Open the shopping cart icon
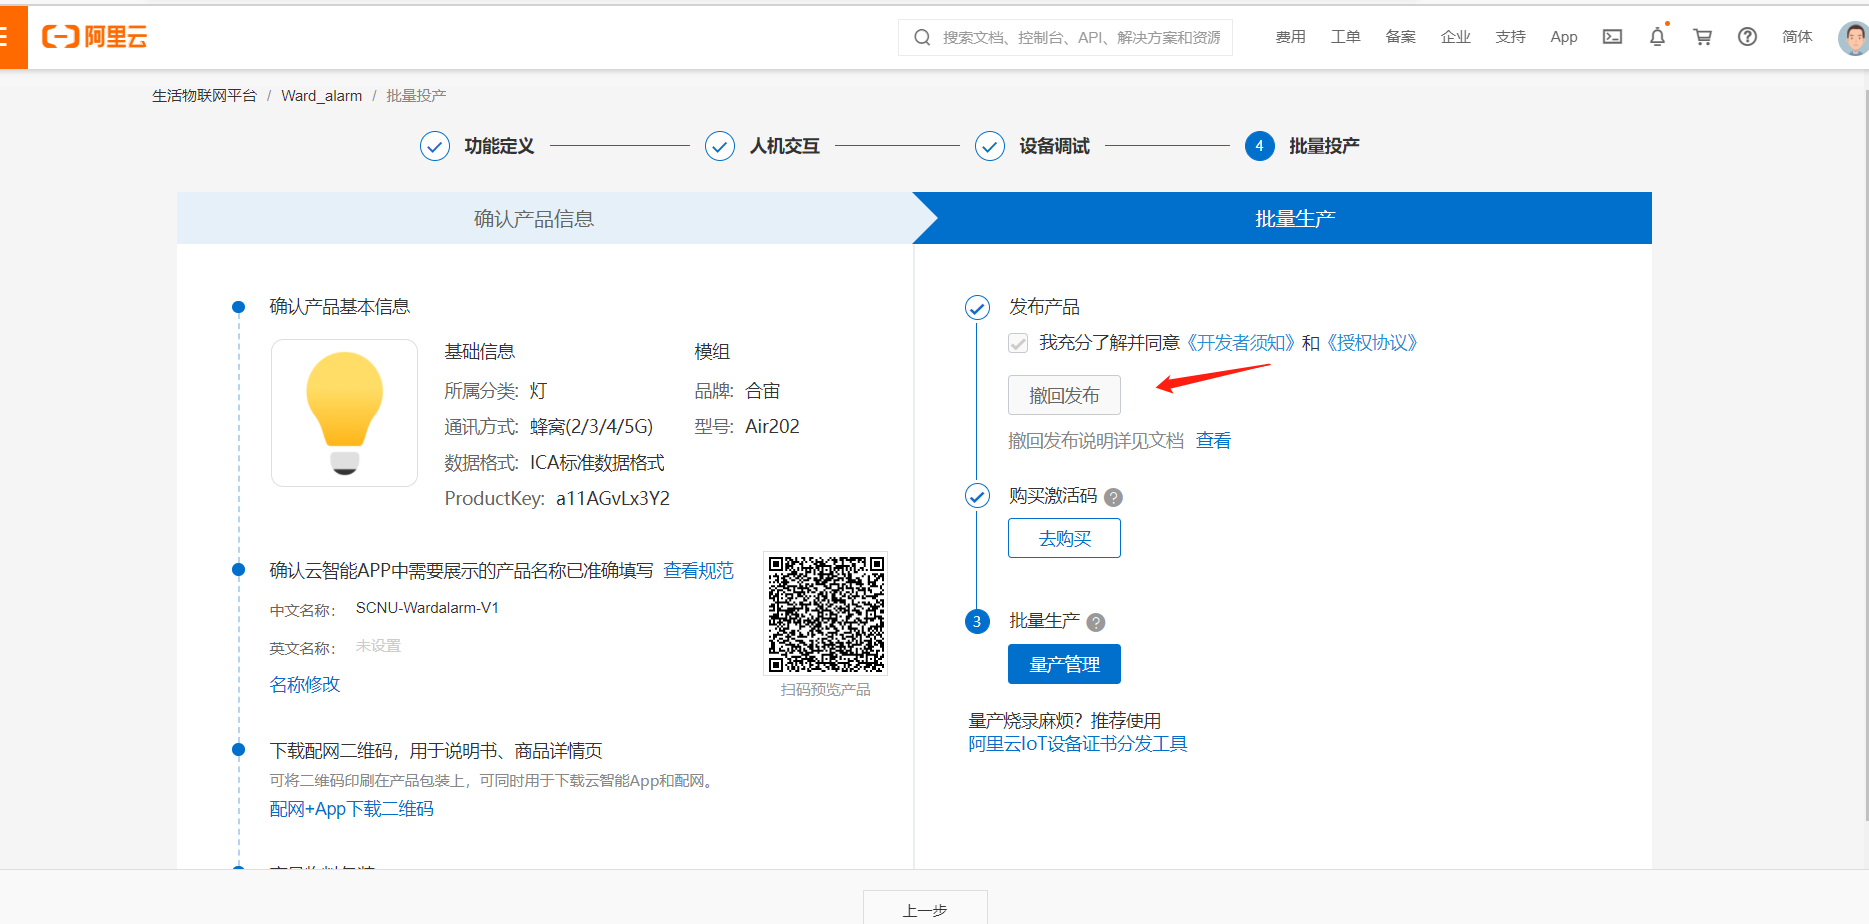Image resolution: width=1869 pixels, height=924 pixels. tap(1702, 37)
